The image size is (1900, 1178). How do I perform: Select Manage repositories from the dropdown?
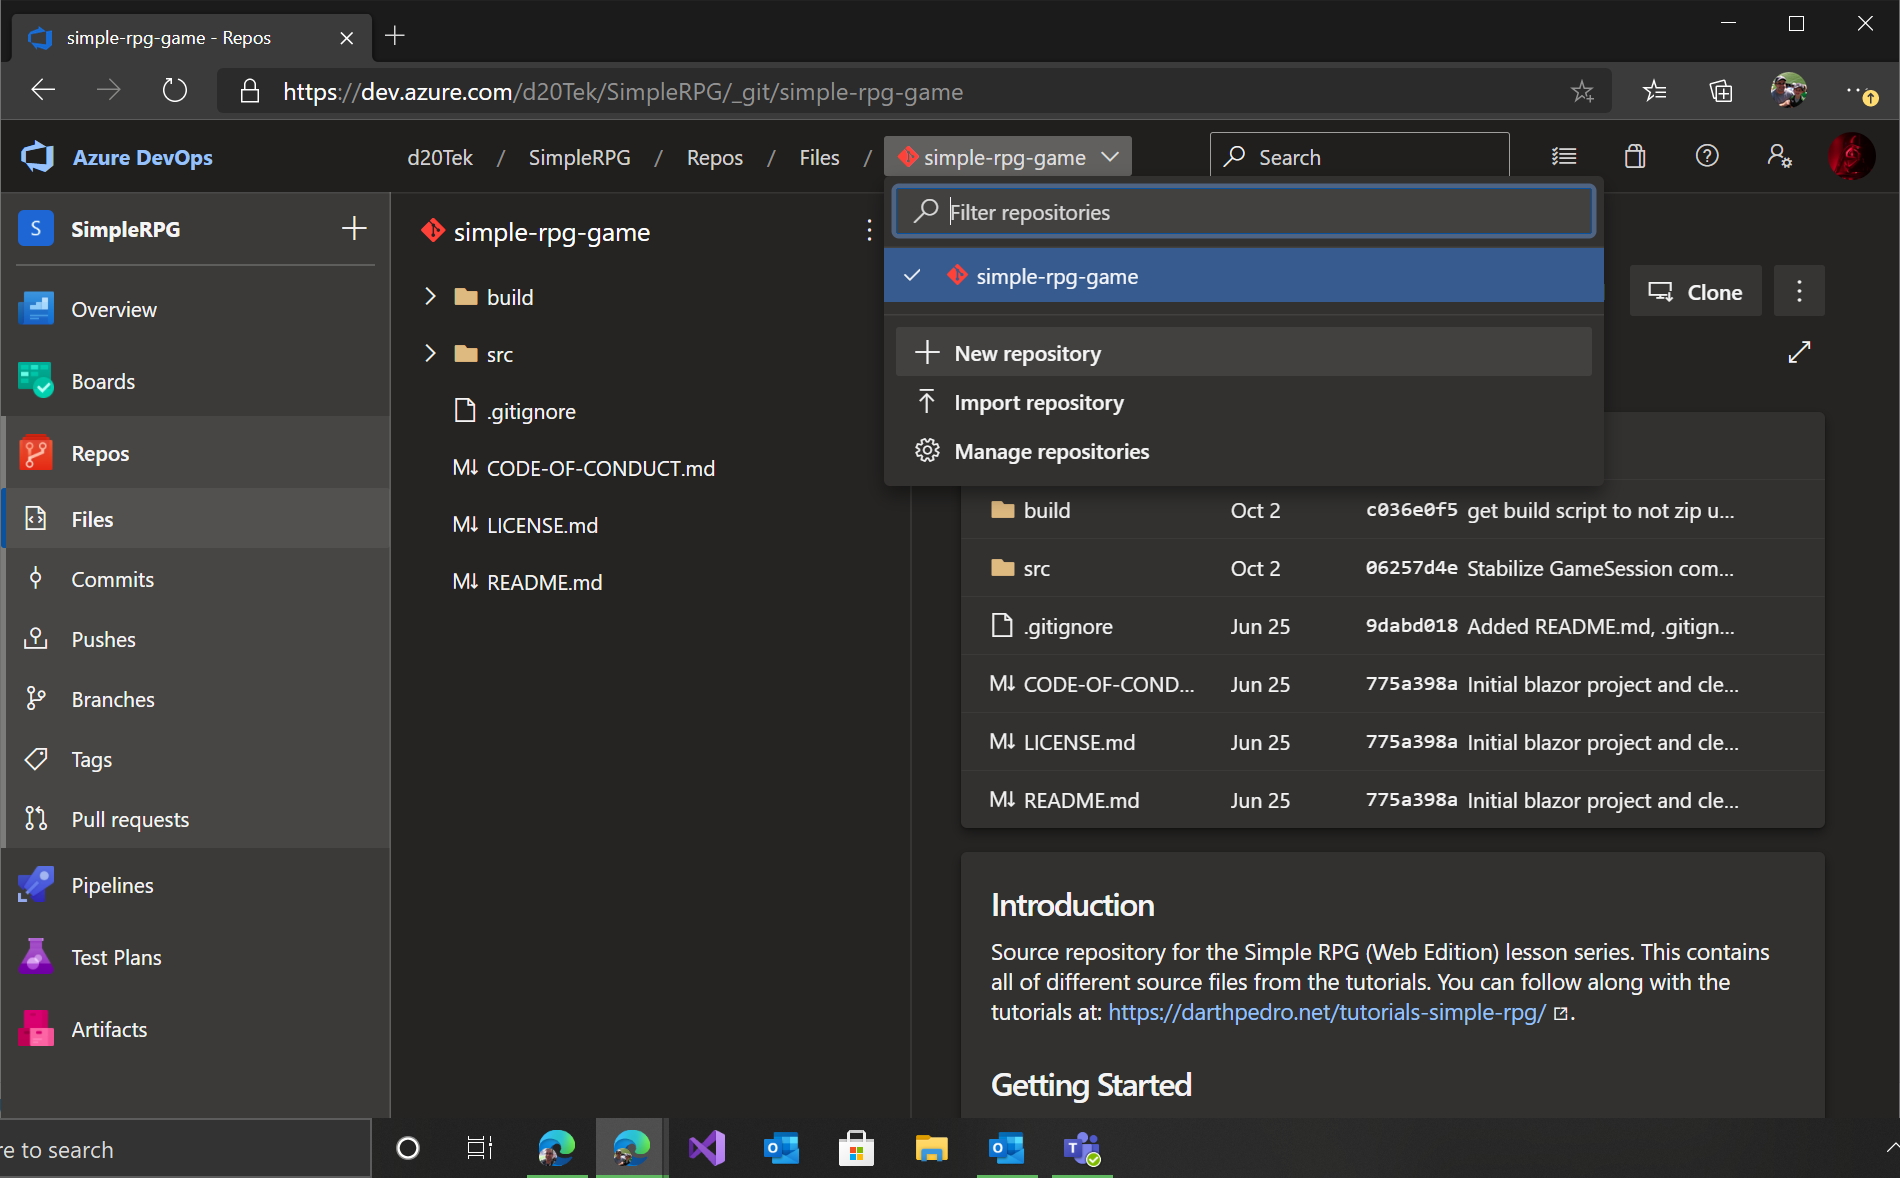1051,451
